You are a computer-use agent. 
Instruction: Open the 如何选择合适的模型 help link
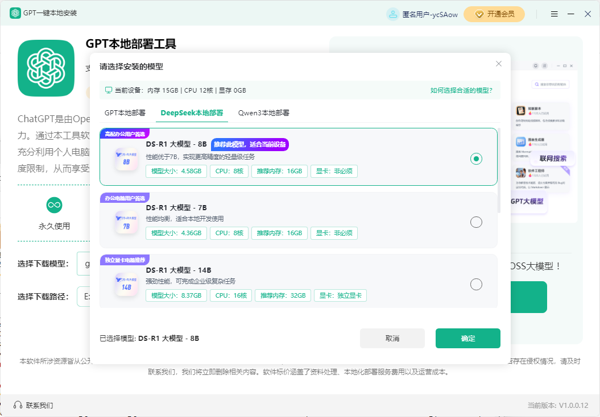coord(461,90)
